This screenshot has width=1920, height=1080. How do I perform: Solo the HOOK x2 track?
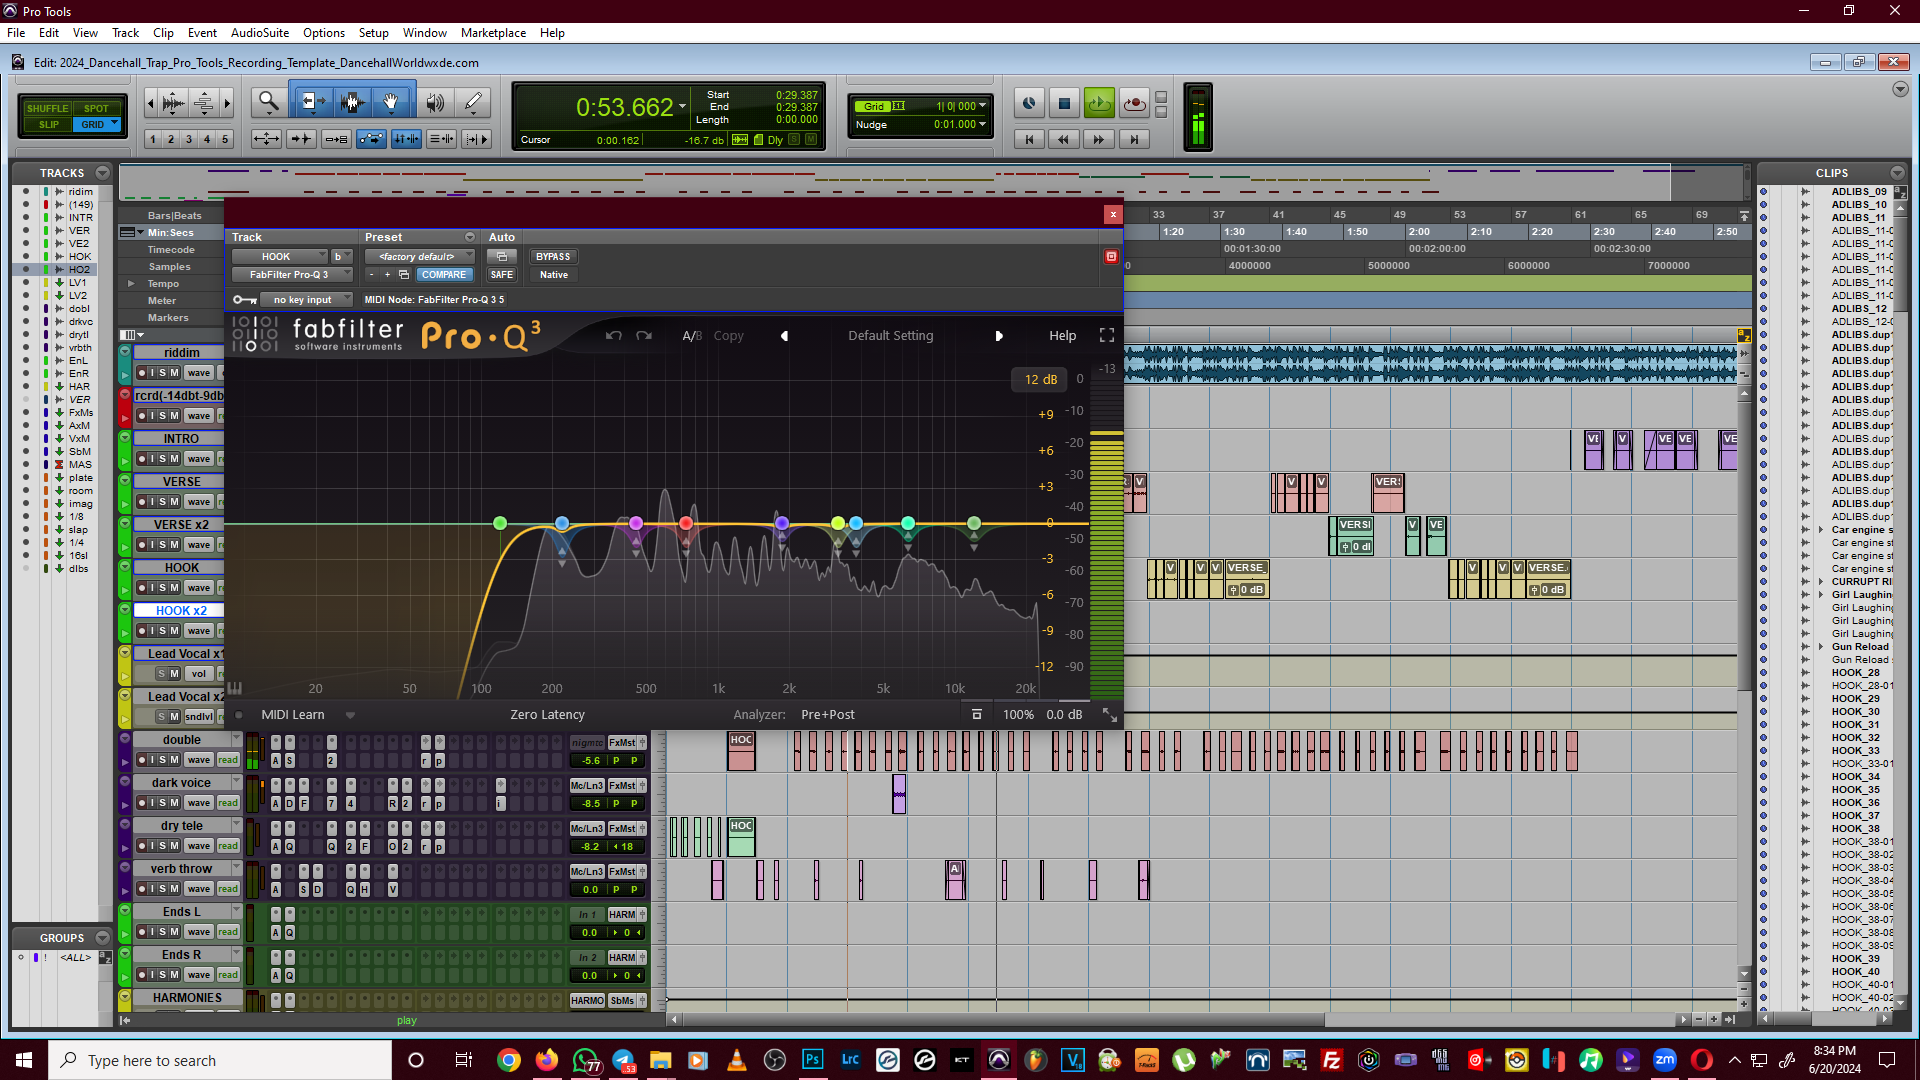tap(163, 631)
